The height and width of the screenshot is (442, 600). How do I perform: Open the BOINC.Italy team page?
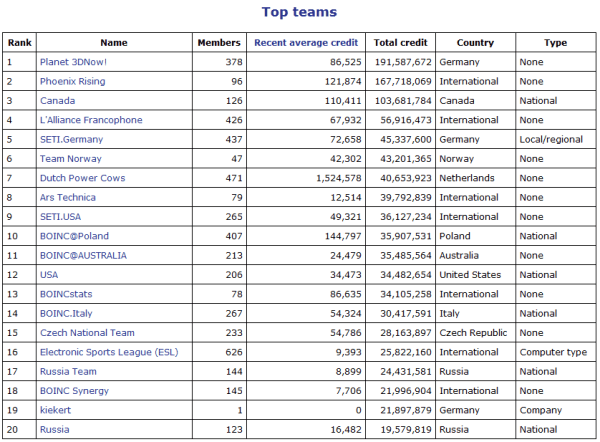tap(66, 313)
